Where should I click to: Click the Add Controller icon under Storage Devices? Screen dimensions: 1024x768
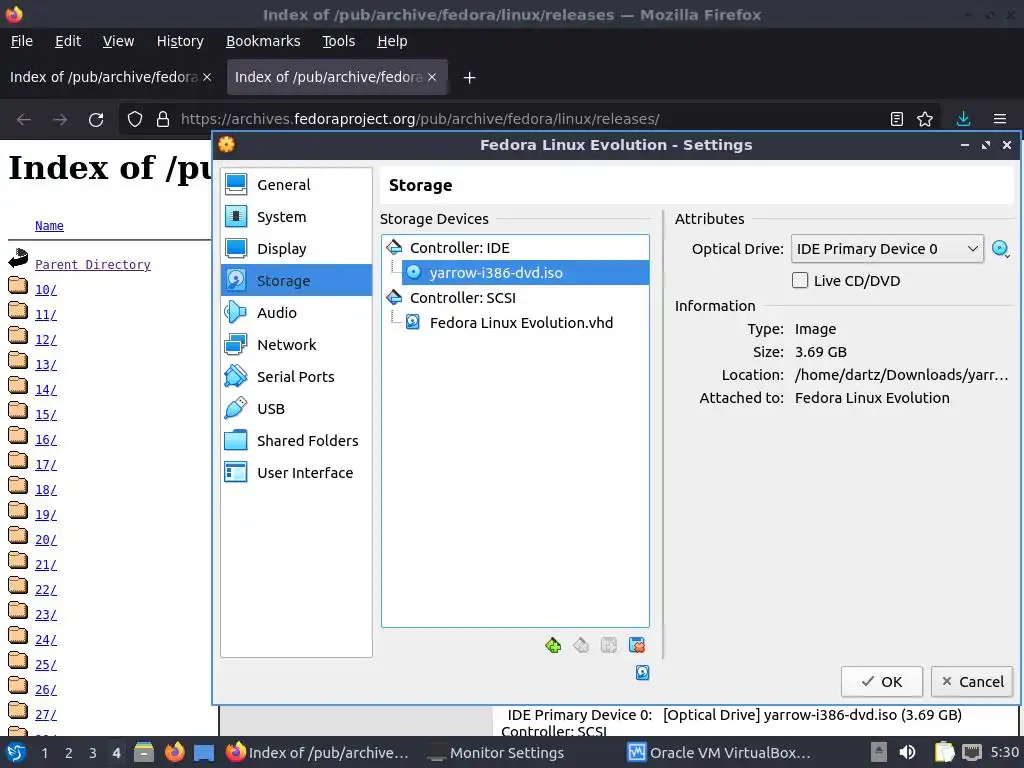[x=553, y=645]
